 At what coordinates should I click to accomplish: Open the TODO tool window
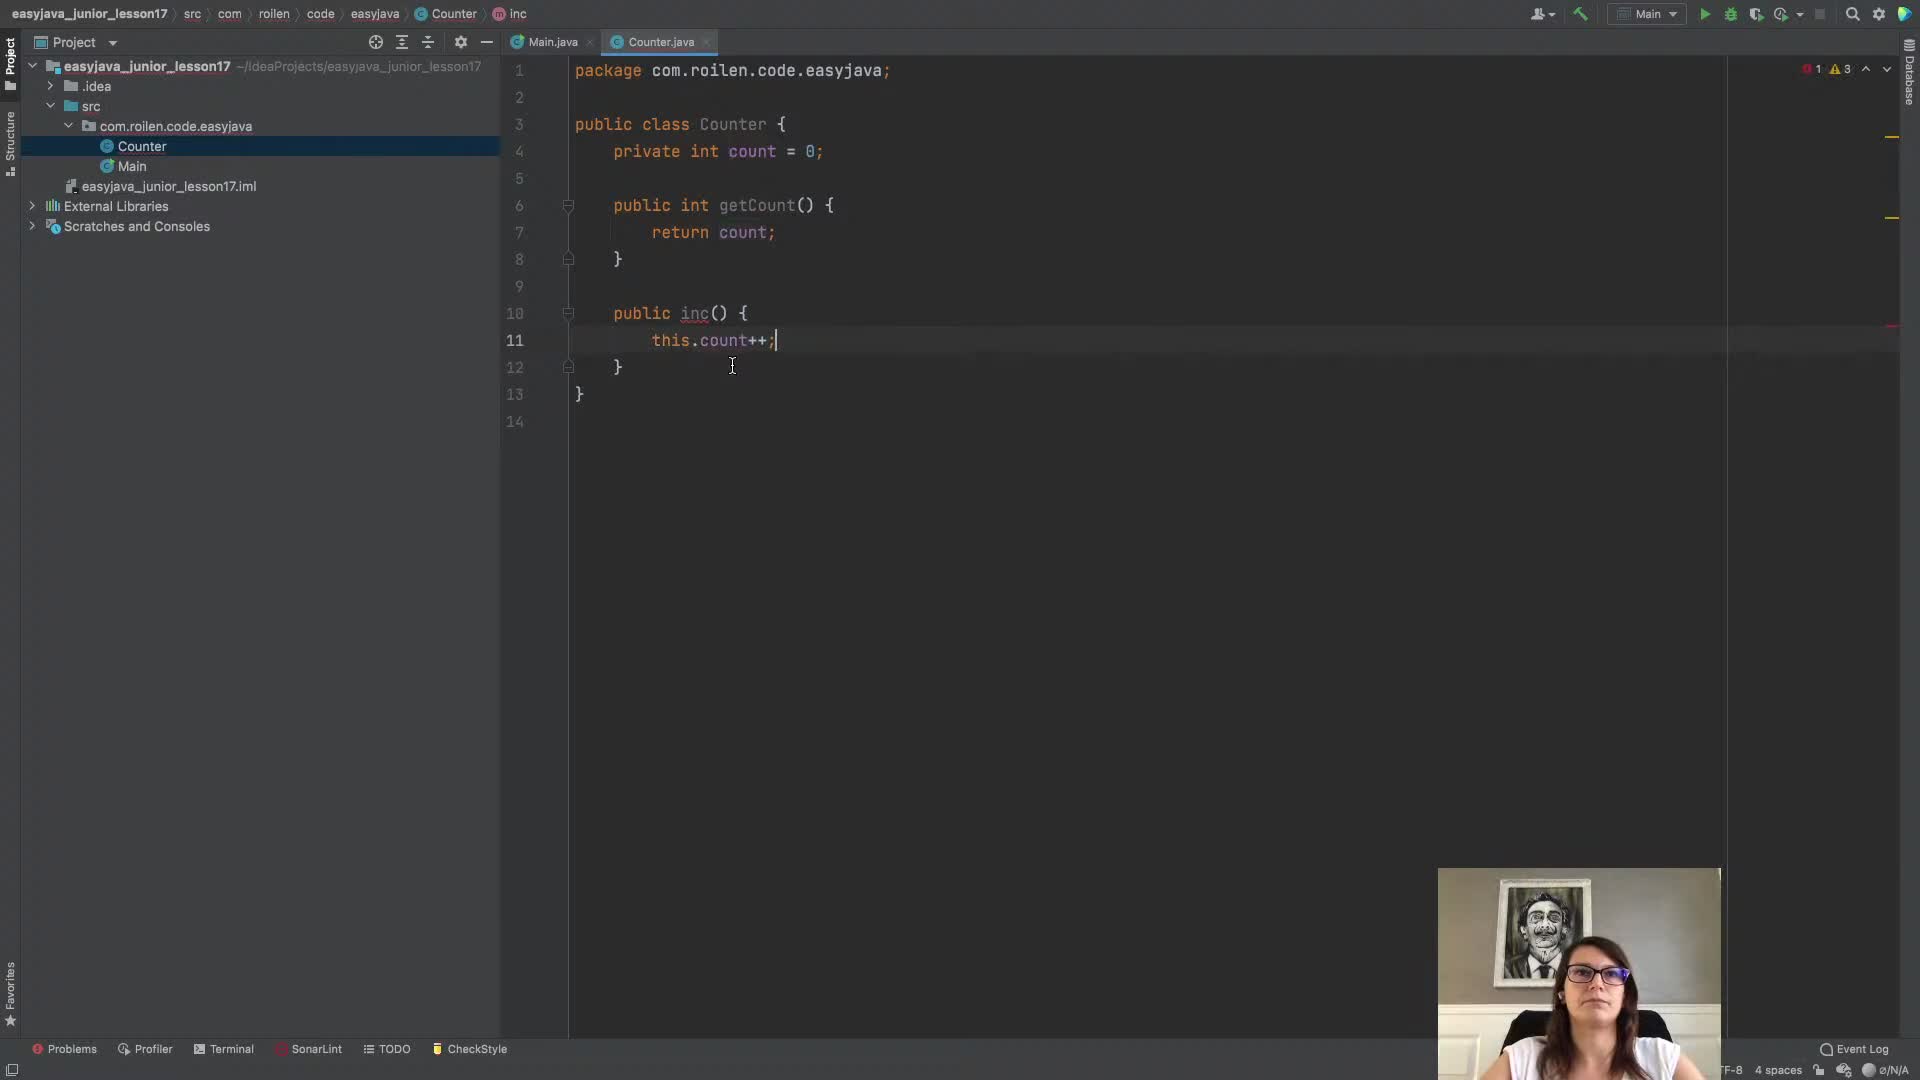tap(386, 1049)
